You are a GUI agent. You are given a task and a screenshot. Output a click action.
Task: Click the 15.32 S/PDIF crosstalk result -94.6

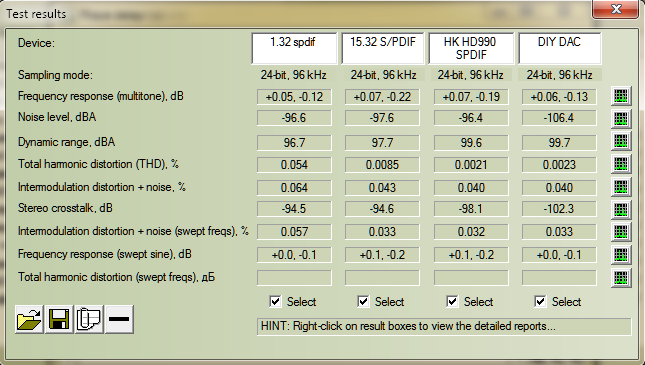point(382,209)
